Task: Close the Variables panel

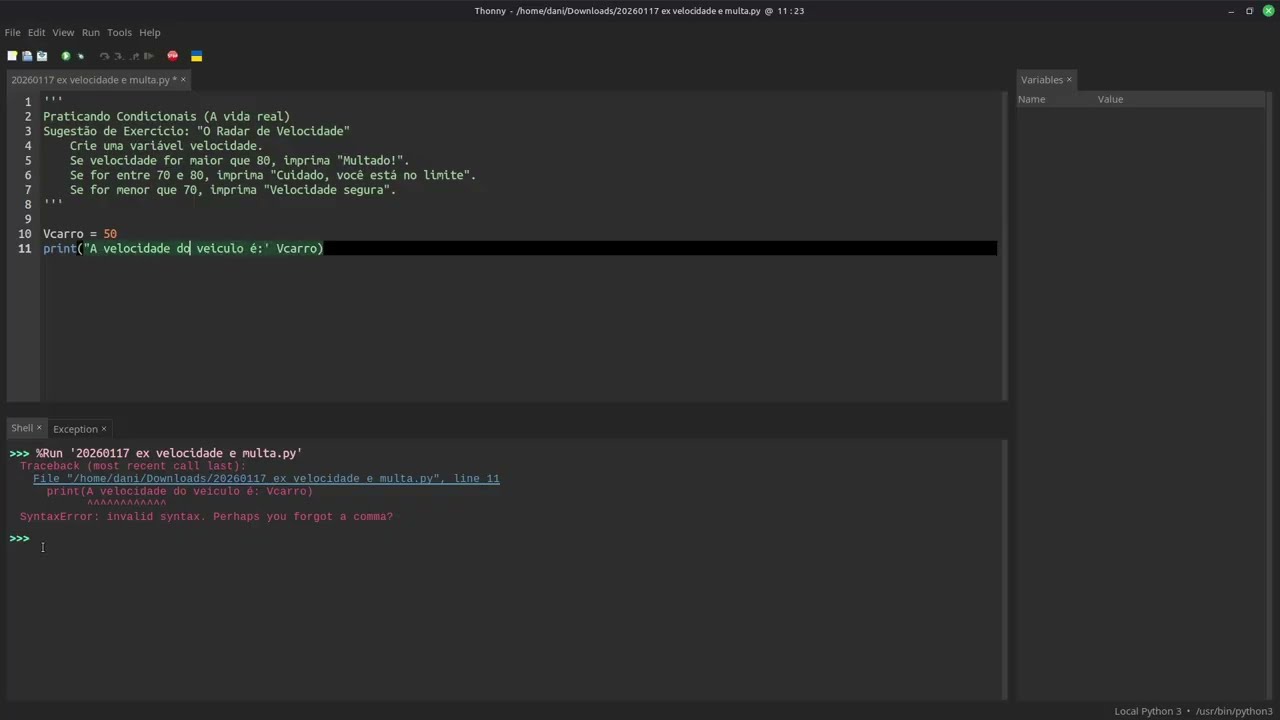Action: click(1069, 80)
